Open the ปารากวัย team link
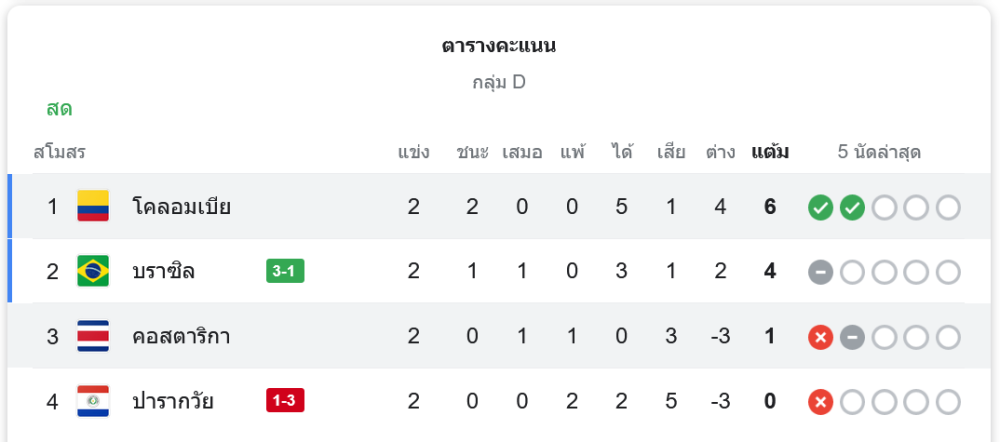Screen dimensions: 1000x442 [173, 402]
